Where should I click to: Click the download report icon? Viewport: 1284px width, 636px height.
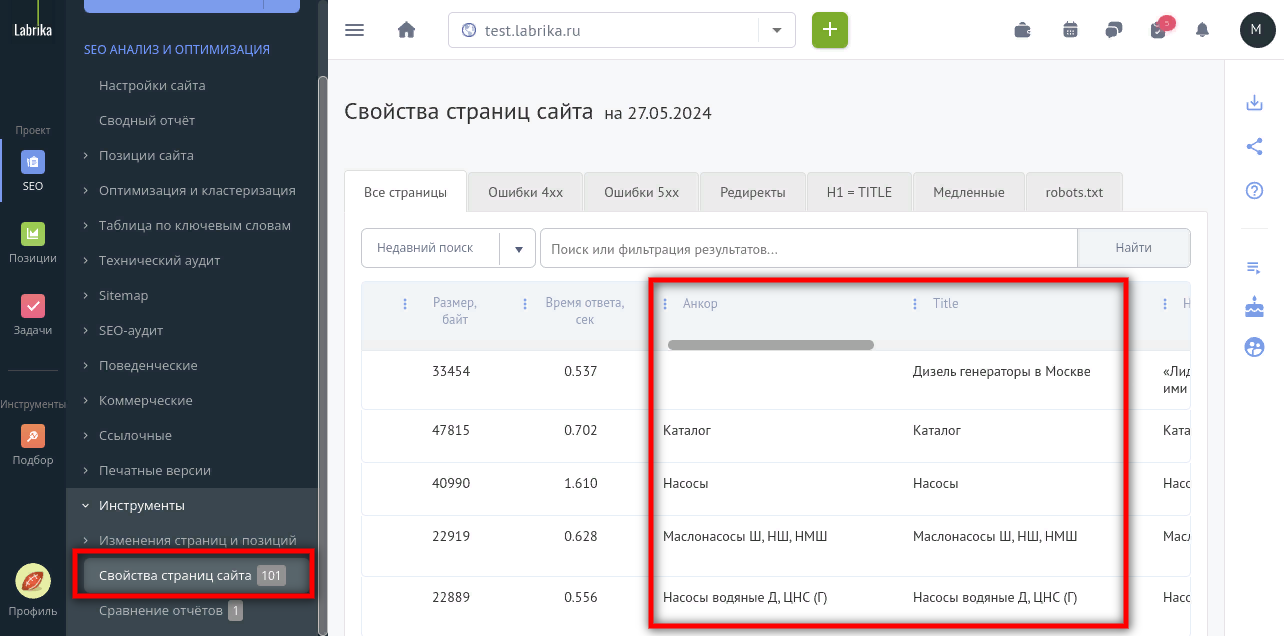coord(1254,103)
